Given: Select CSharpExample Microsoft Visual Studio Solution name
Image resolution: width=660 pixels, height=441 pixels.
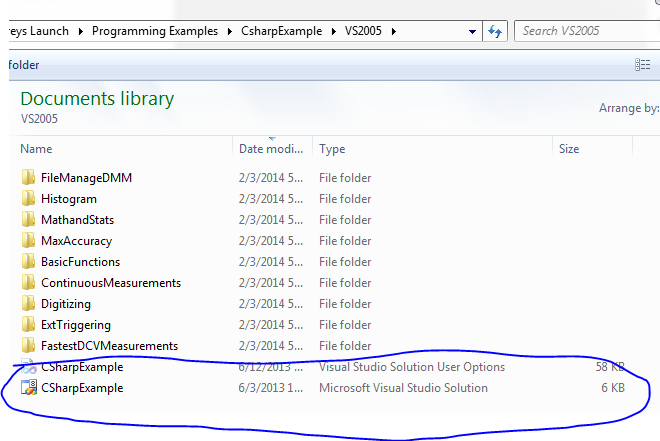Looking at the screenshot, I should pyautogui.click(x=82, y=388).
